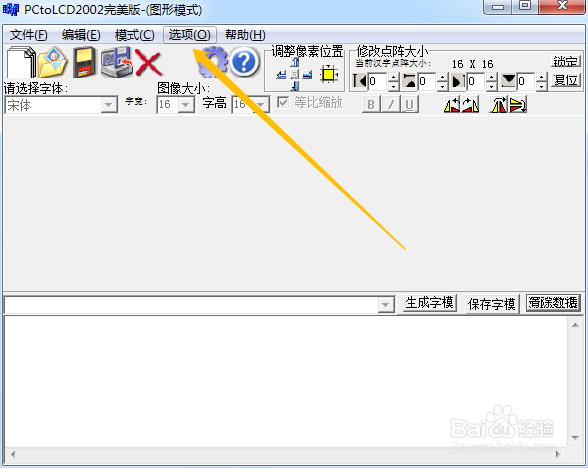Open the 字宽 width dropdown
Screen dimensions: 588x468
point(186,105)
